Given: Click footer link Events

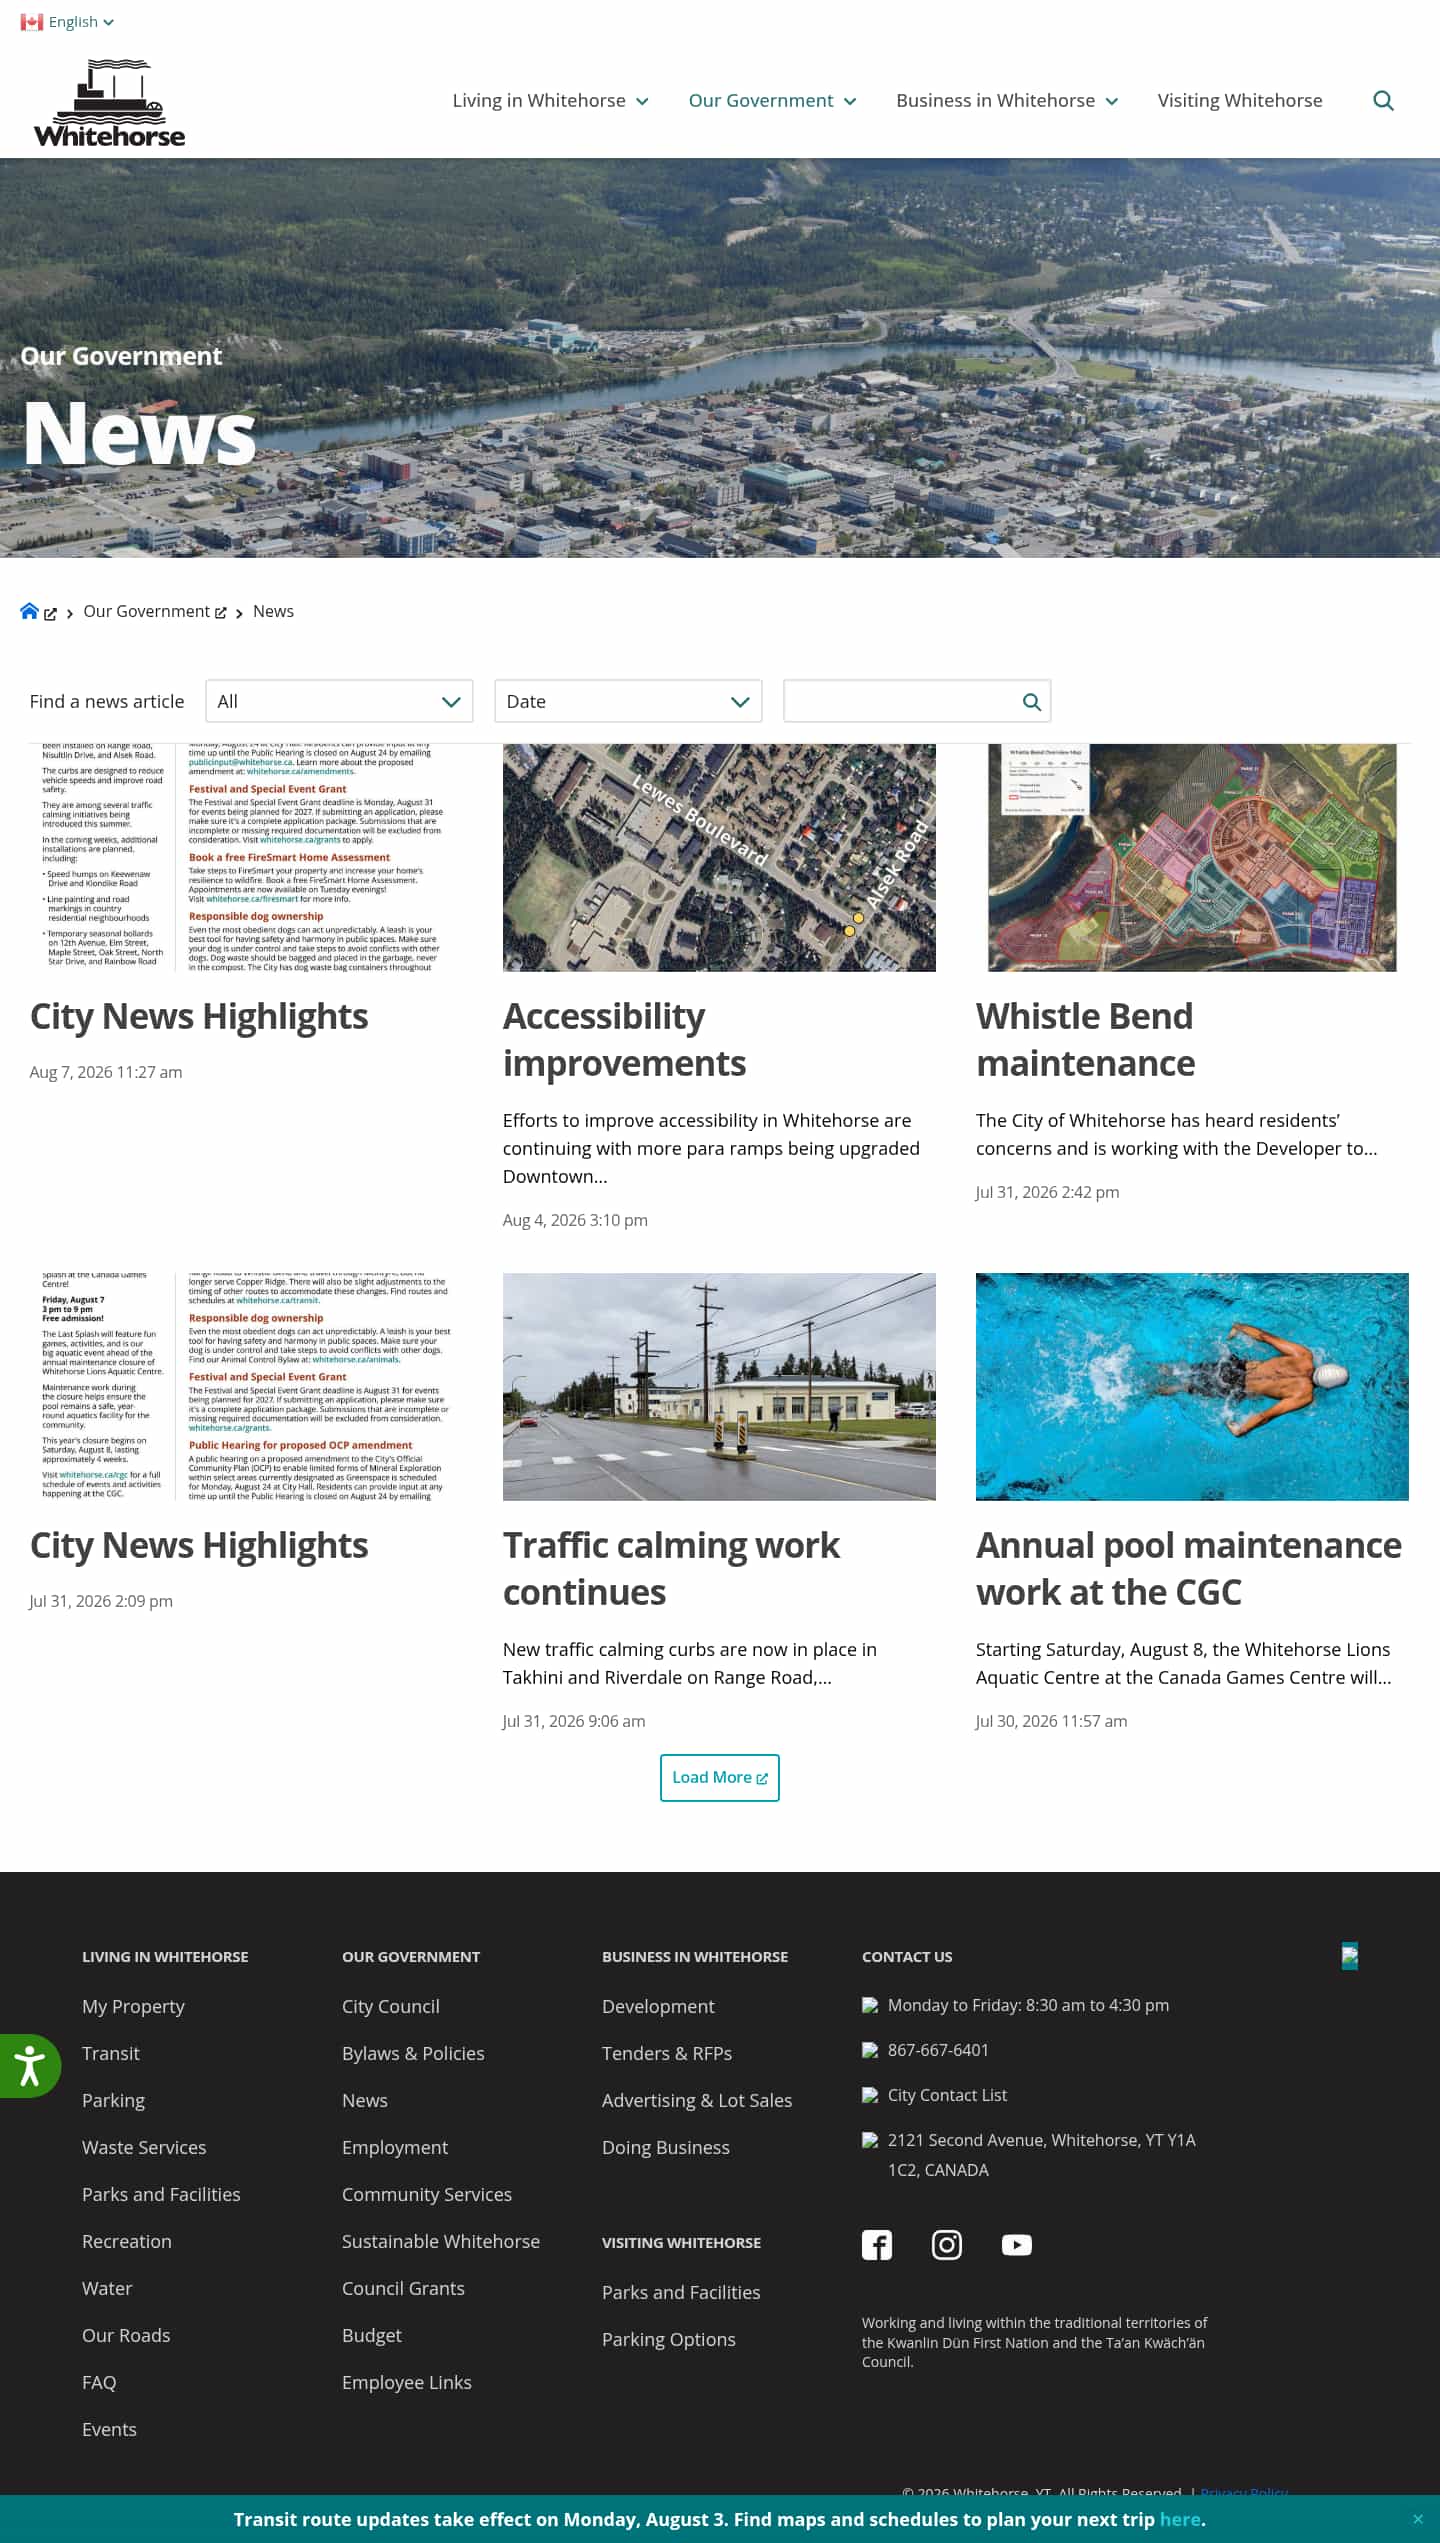Looking at the screenshot, I should click(109, 2429).
